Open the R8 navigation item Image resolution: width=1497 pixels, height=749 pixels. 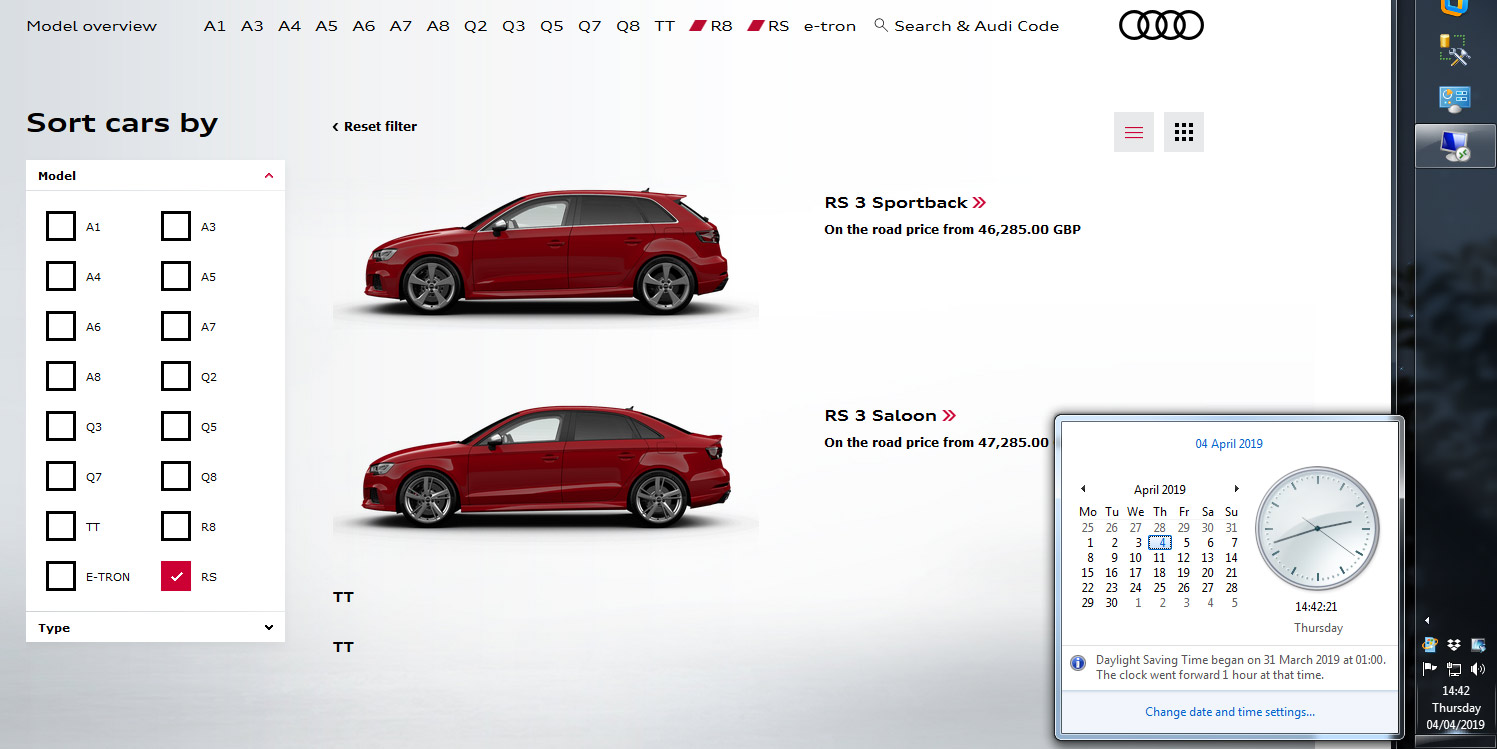(712, 26)
